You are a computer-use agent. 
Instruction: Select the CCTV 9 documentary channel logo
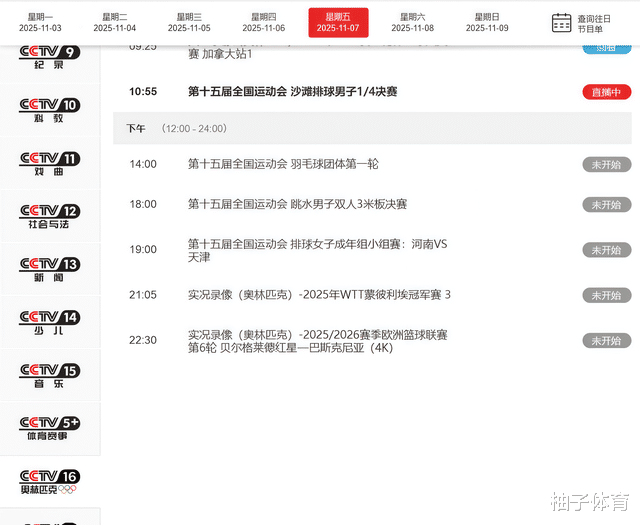(x=49, y=58)
